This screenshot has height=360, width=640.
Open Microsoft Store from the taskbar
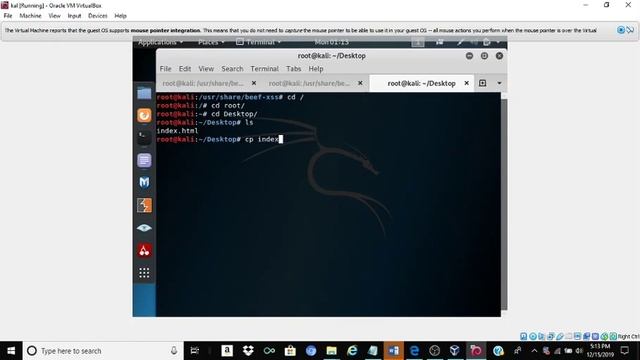290,351
